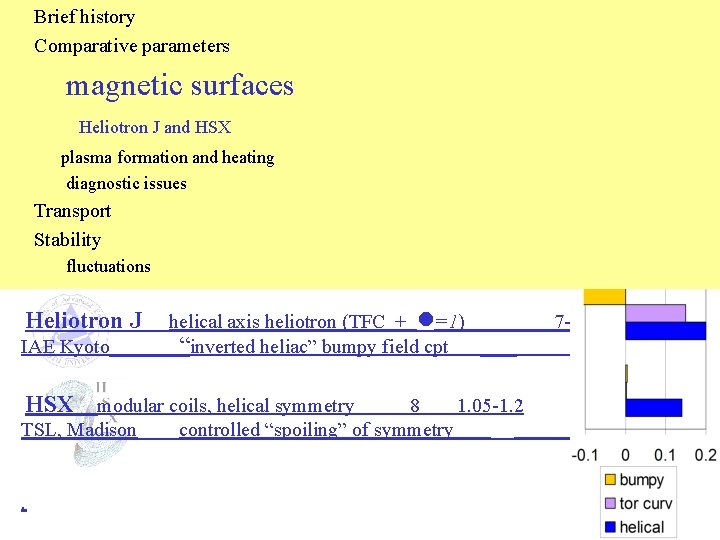Select 'Heliotron J and HSX' subheading
The image size is (720, 540).
pyautogui.click(x=155, y=127)
